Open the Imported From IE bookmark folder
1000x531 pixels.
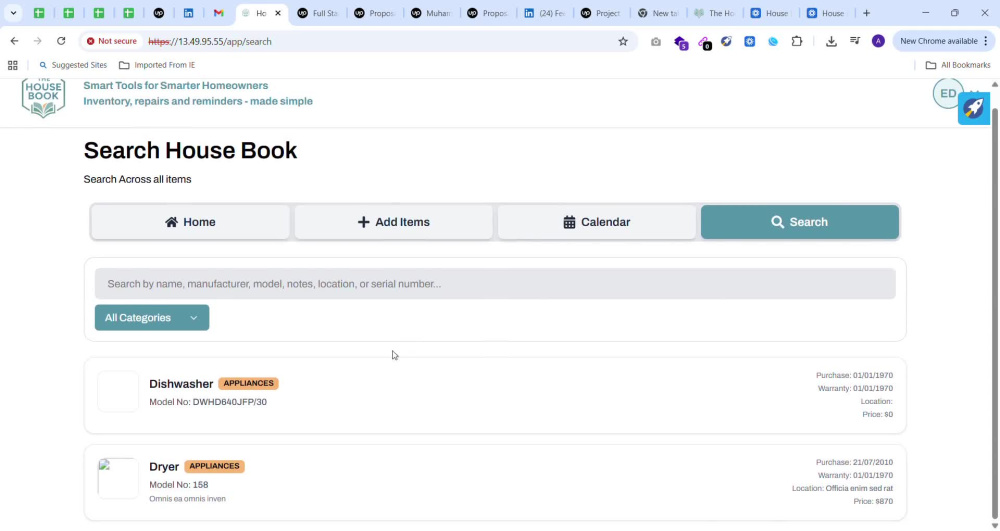[157, 65]
